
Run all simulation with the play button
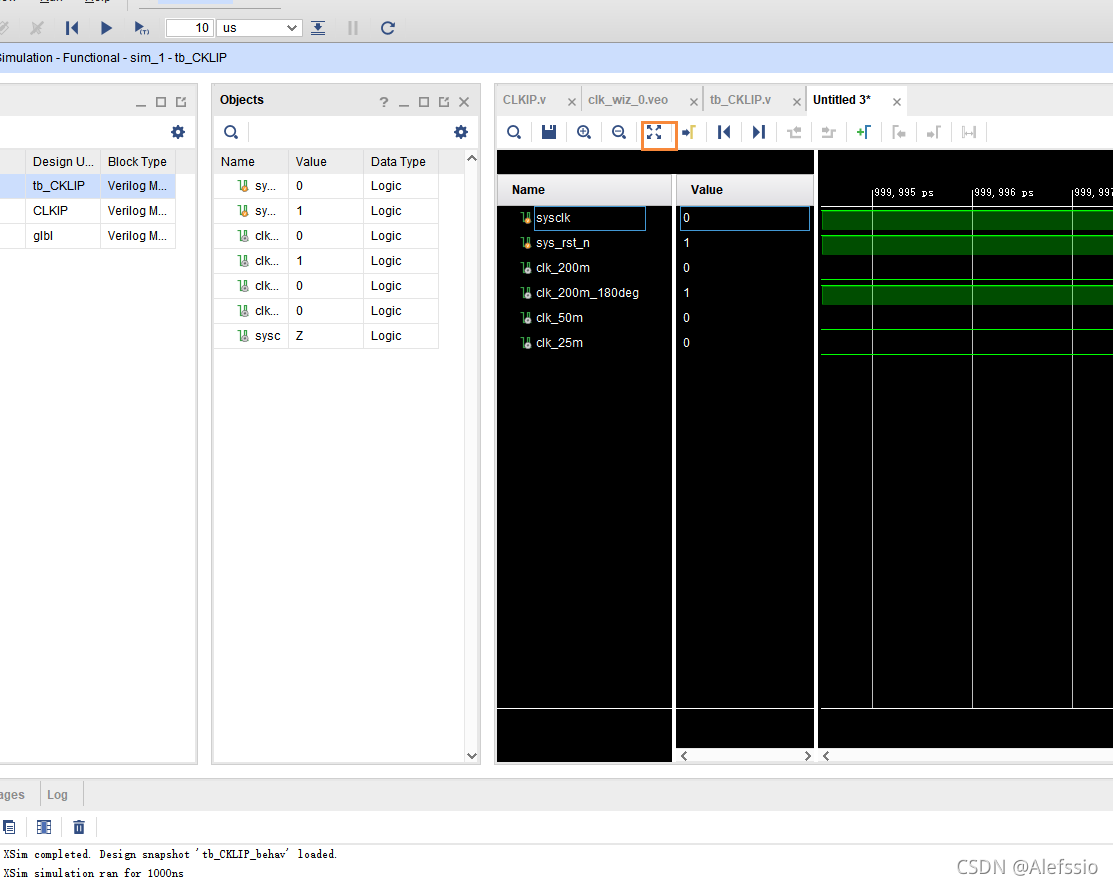click(x=106, y=28)
